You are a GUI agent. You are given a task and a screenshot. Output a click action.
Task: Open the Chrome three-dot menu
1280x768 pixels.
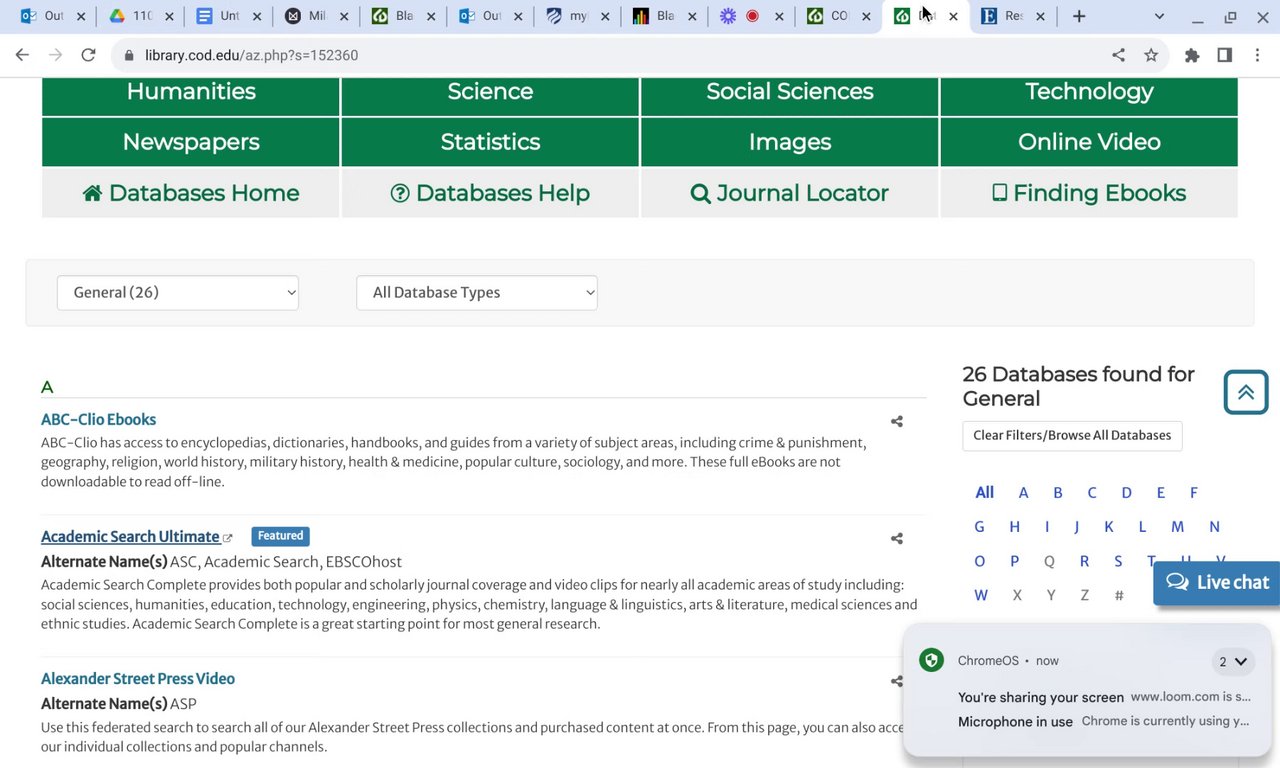tap(1257, 55)
